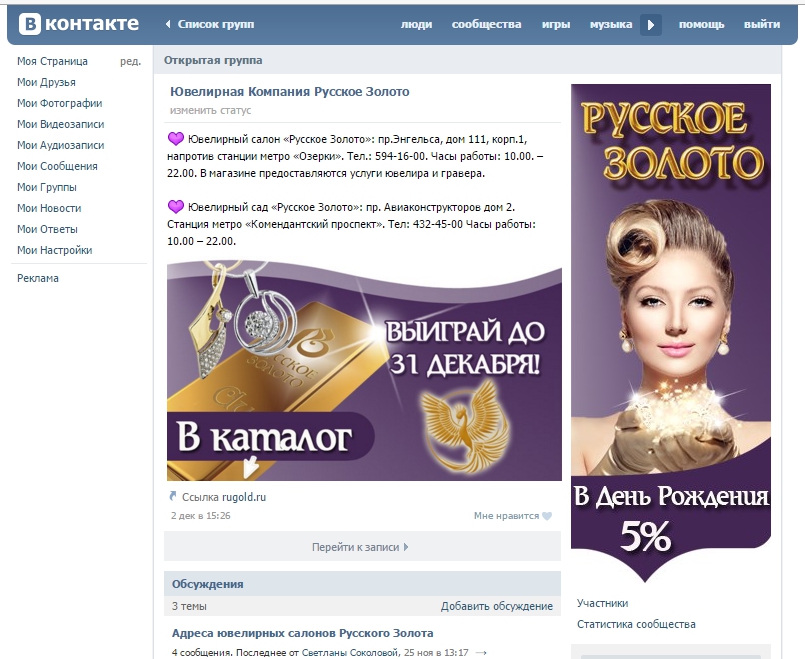Viewport: 805px width, 659px height.
Task: Click the music play button in header
Action: tap(650, 25)
